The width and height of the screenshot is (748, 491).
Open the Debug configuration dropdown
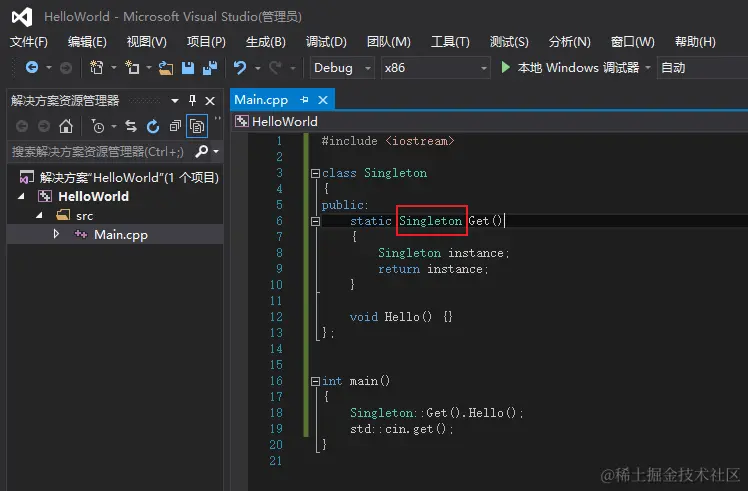coord(343,68)
